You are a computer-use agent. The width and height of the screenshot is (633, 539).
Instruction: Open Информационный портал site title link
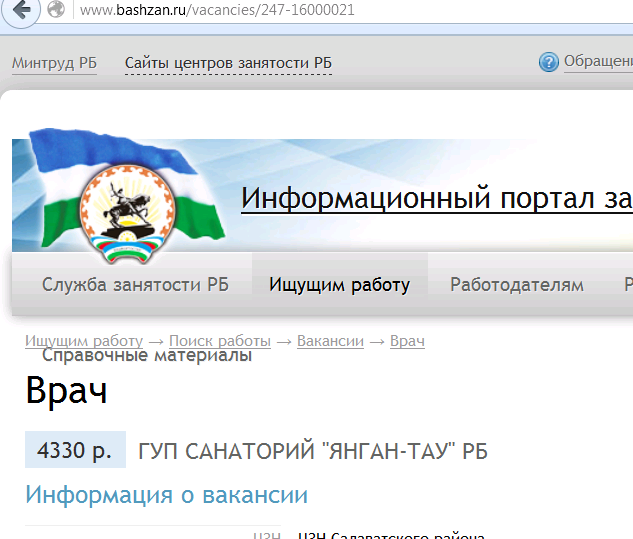coord(436,197)
